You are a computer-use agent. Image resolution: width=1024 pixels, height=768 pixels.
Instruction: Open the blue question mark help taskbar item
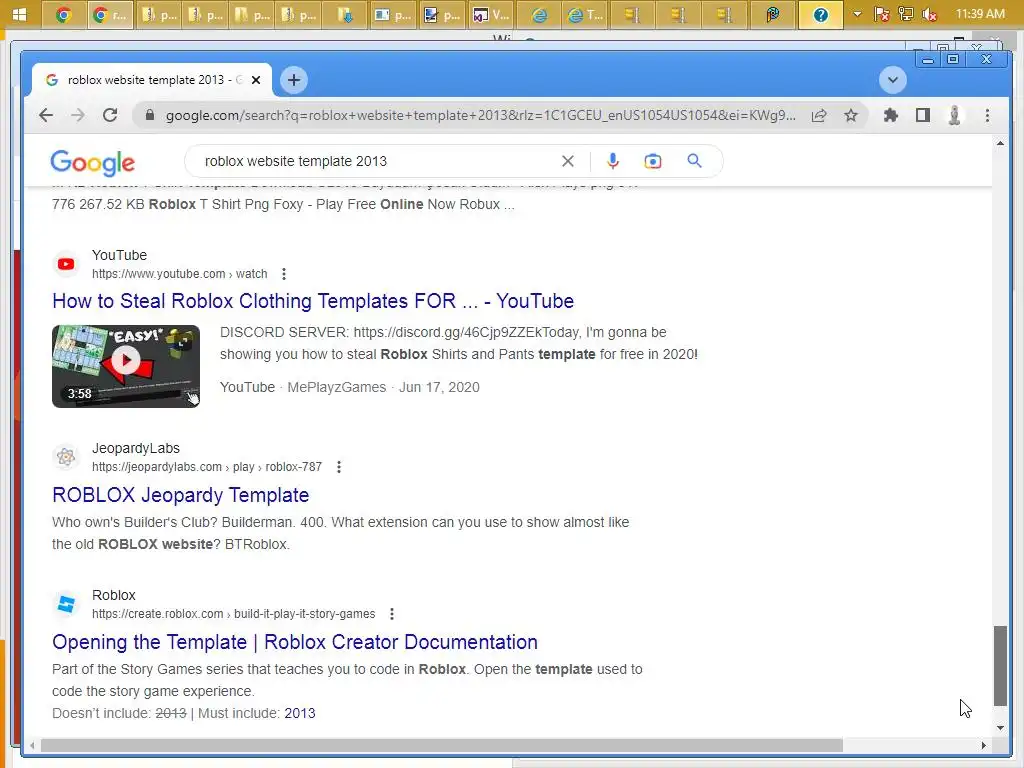[x=820, y=14]
